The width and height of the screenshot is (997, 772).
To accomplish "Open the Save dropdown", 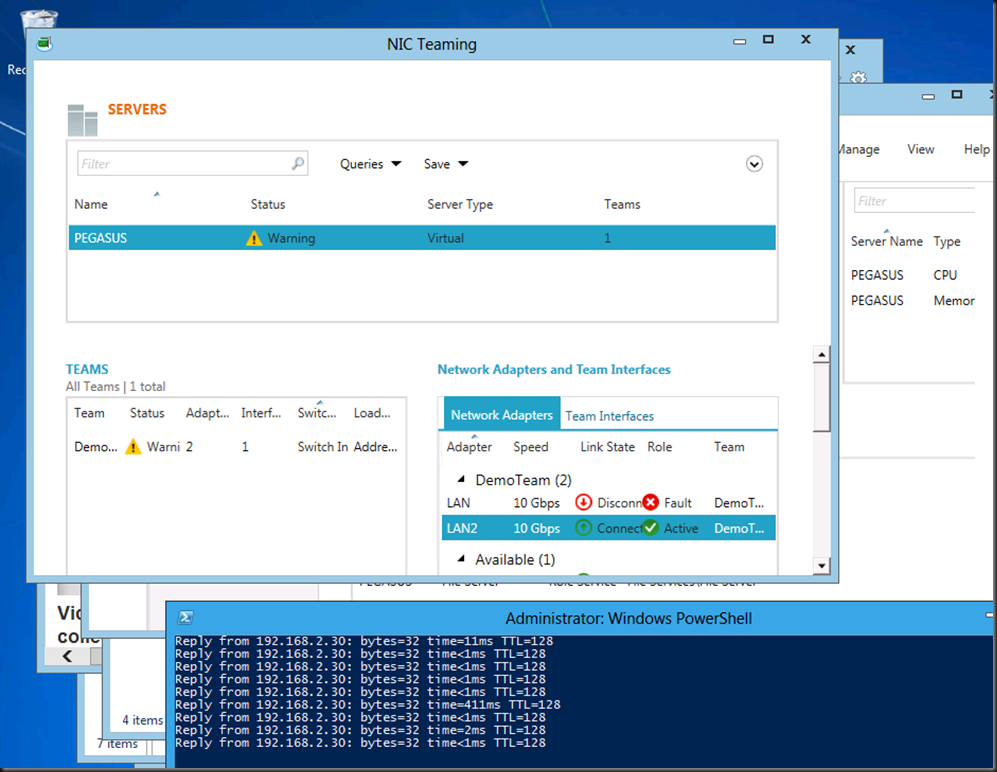I will (x=446, y=164).
